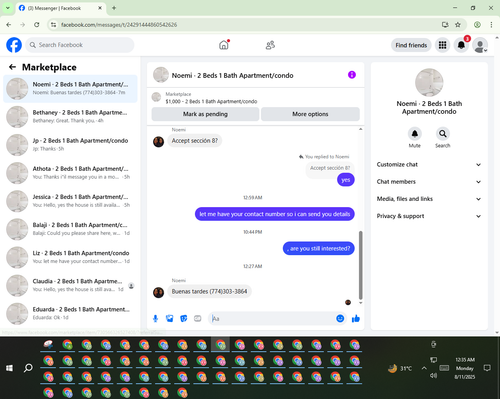Open Athota conversation in list
This screenshot has width=500, height=399.
tap(70, 173)
